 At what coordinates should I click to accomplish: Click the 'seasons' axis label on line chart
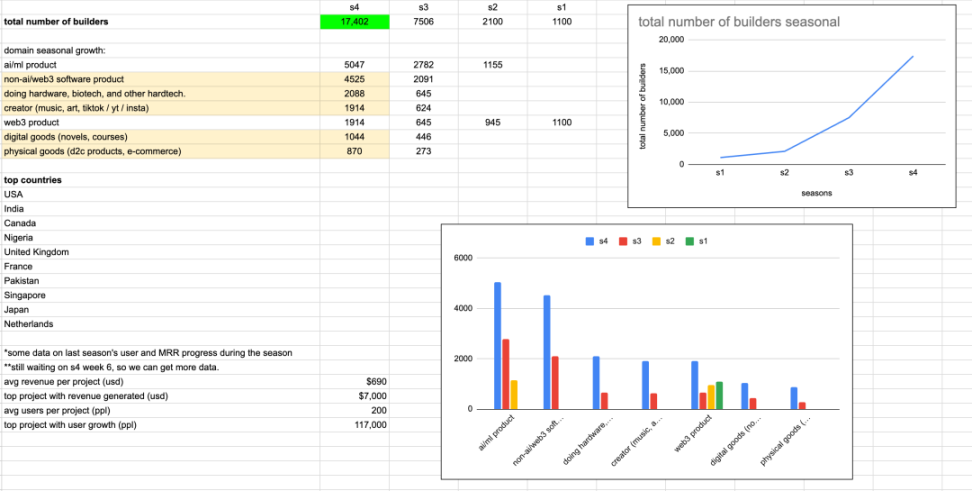tap(816, 194)
